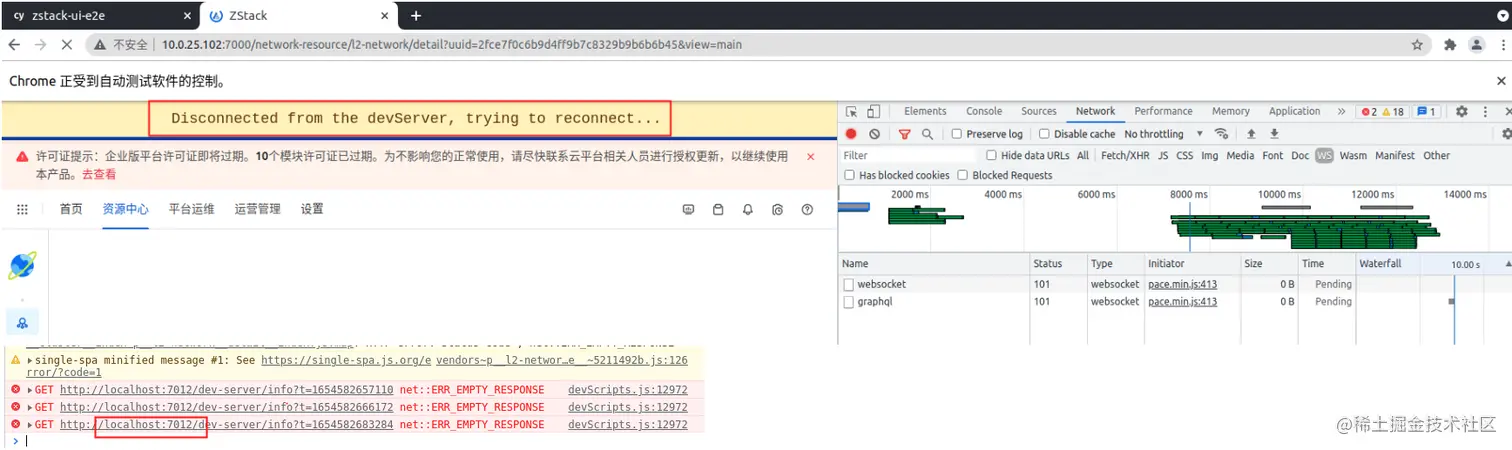The width and height of the screenshot is (1512, 450).
Task: Open the Memory tab
Action: coord(1231,112)
